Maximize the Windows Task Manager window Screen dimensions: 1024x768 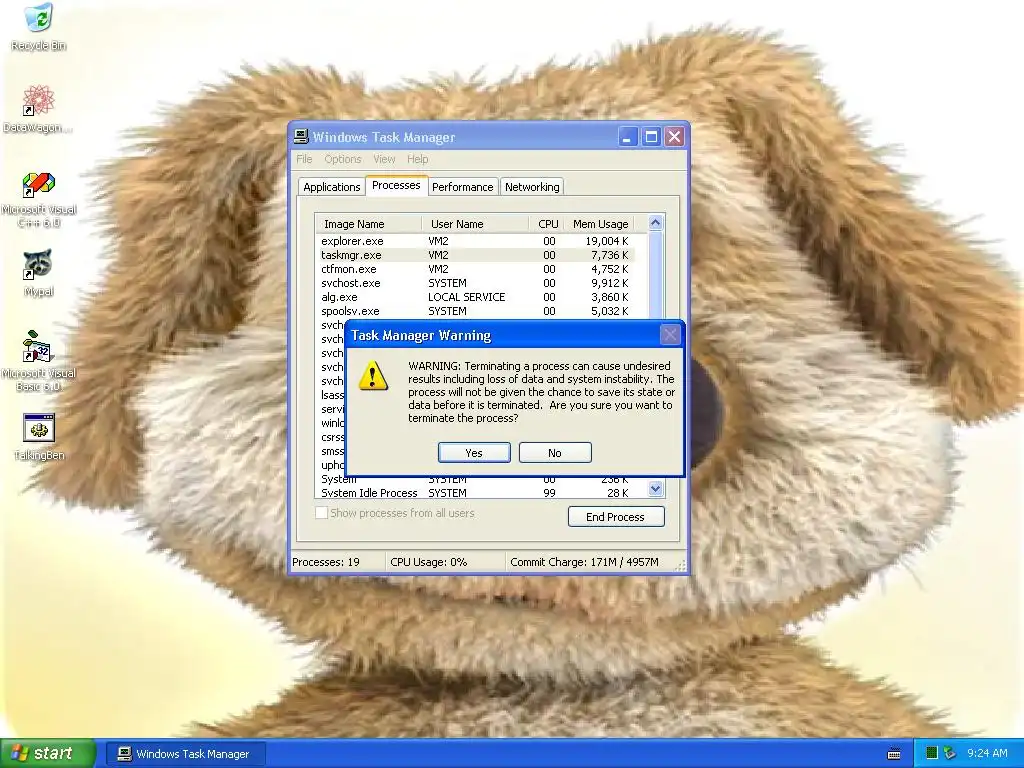(x=651, y=137)
